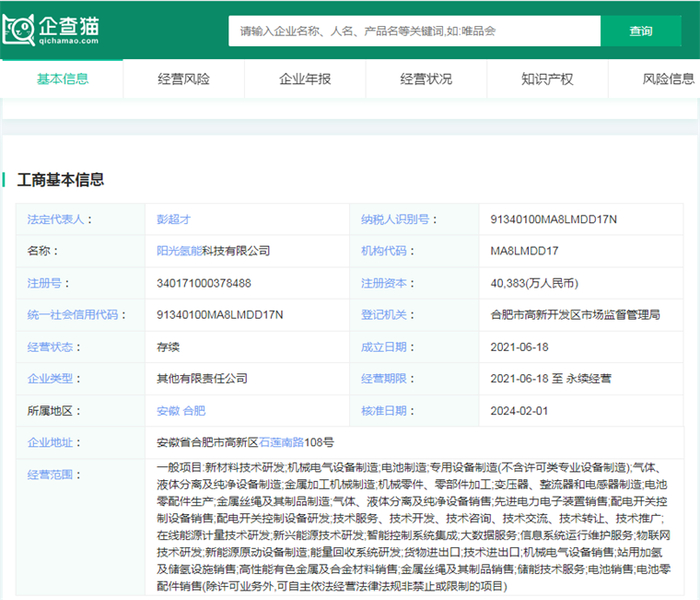This screenshot has height=600, width=700.
Task: Click the 工商基本信息 section heading
Action: pyautogui.click(x=61, y=180)
